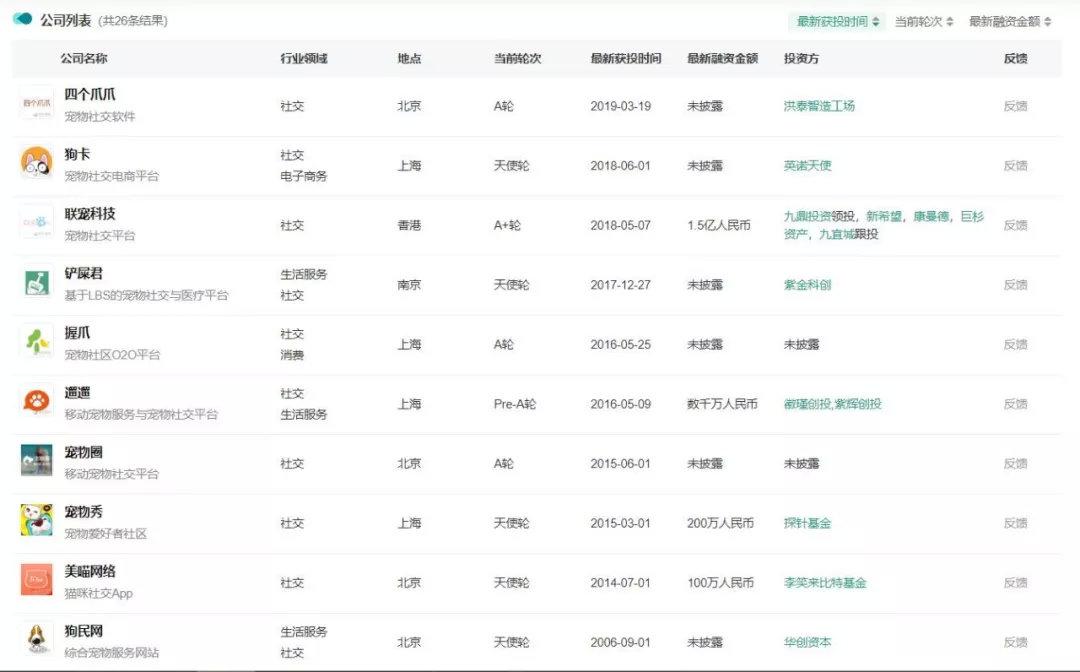The image size is (1080, 672).
Task: Open the 宠物圈 logo thumbnail
Action: click(37, 461)
